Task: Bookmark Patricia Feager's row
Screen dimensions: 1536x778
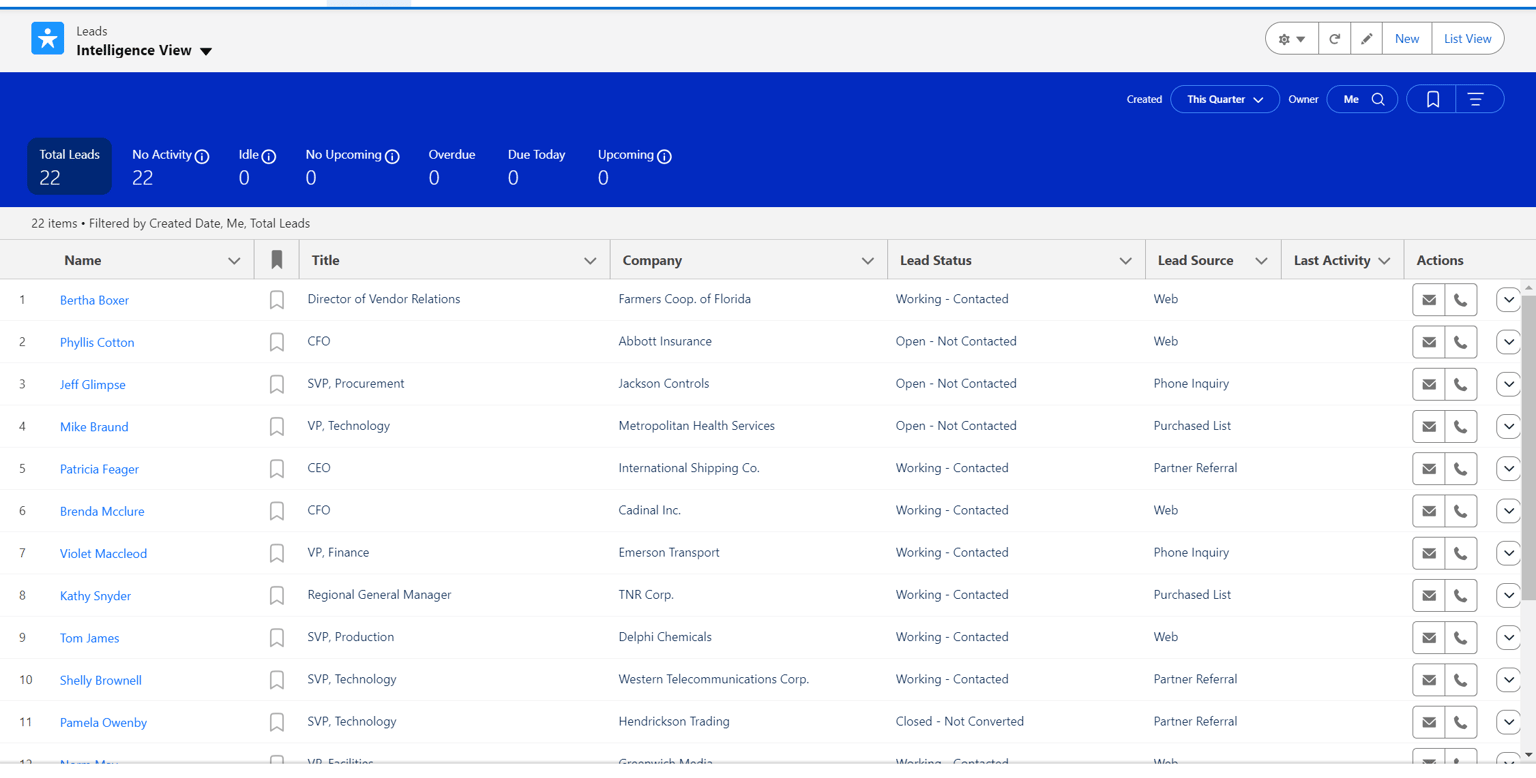Action: [277, 469]
